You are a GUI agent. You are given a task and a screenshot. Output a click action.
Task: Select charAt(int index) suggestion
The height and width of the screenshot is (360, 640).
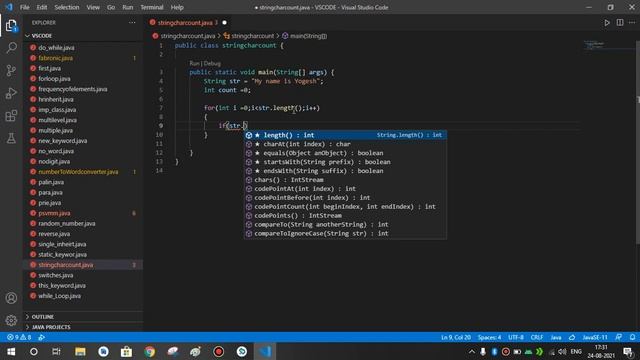pyautogui.click(x=345, y=144)
